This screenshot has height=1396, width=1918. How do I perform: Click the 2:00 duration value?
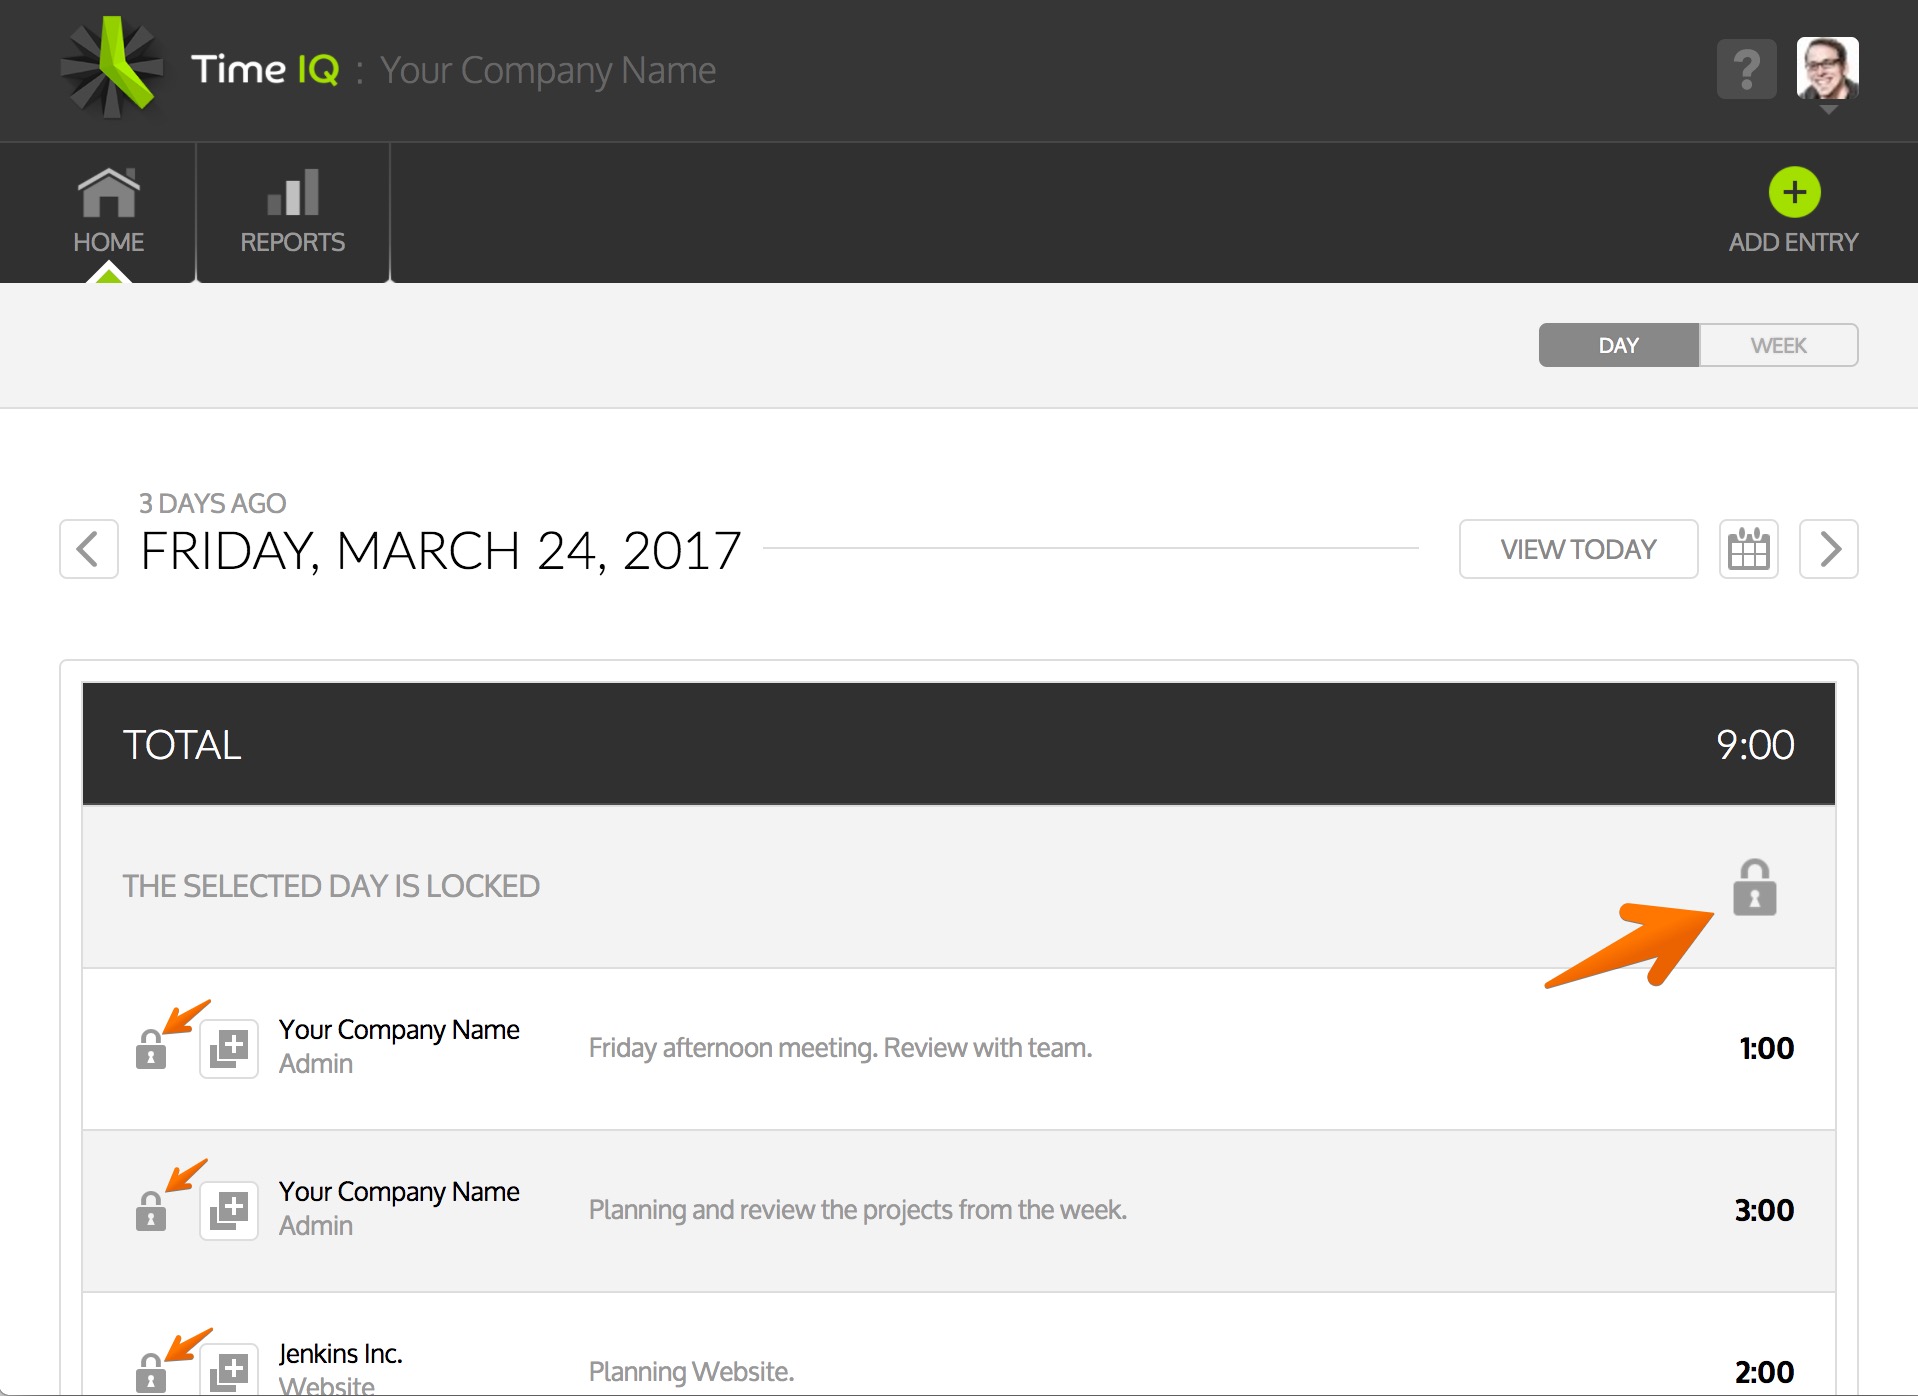click(1764, 1372)
